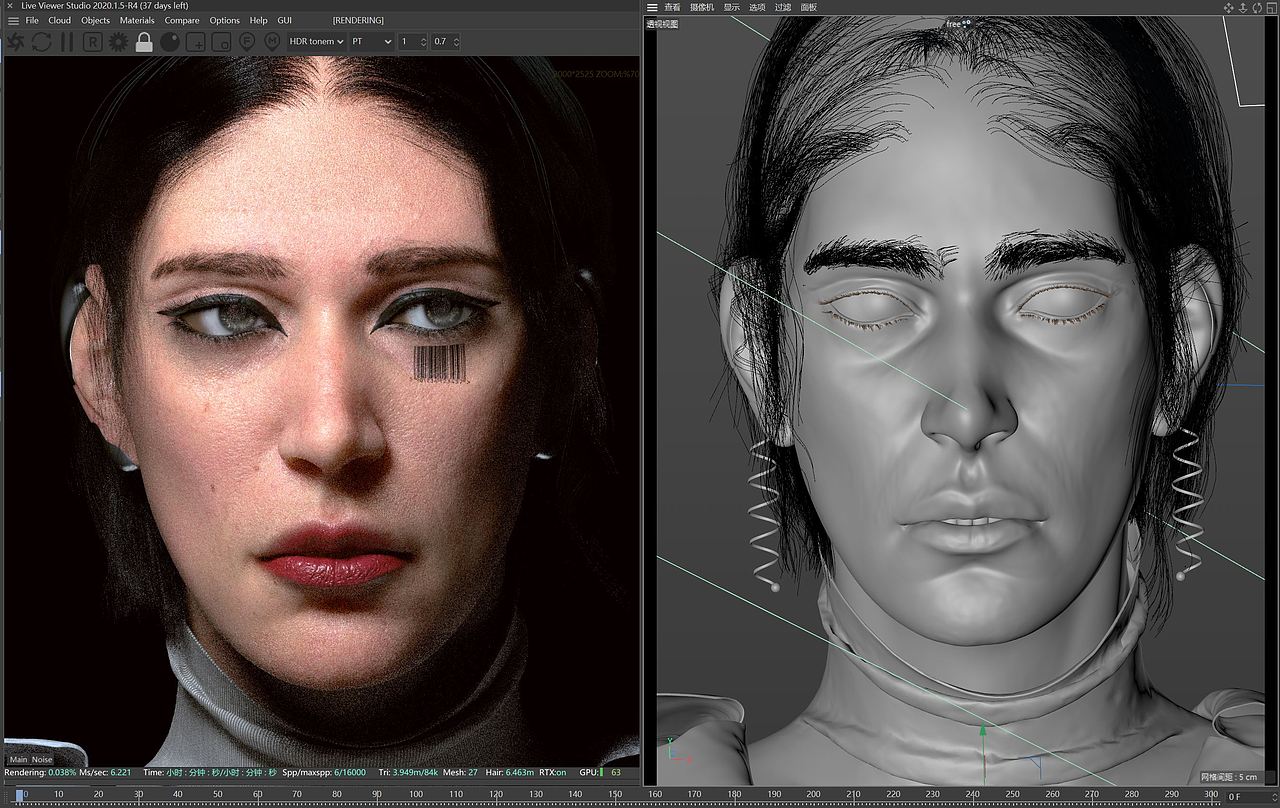Open the 显示 viewport menu
Viewport: 1280px width, 808px height.
click(x=732, y=7)
